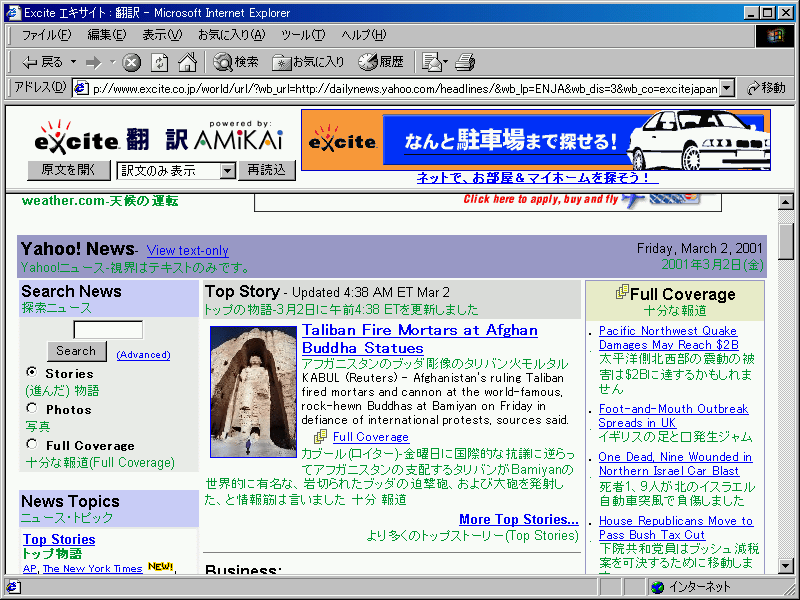Stop page loading with the Stop icon

131,62
